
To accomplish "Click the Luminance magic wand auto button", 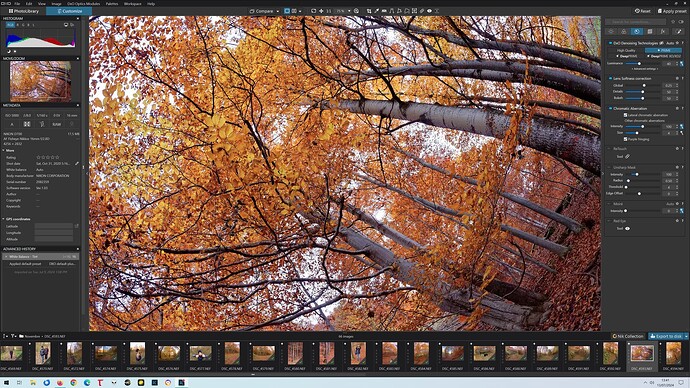I will coord(682,63).
